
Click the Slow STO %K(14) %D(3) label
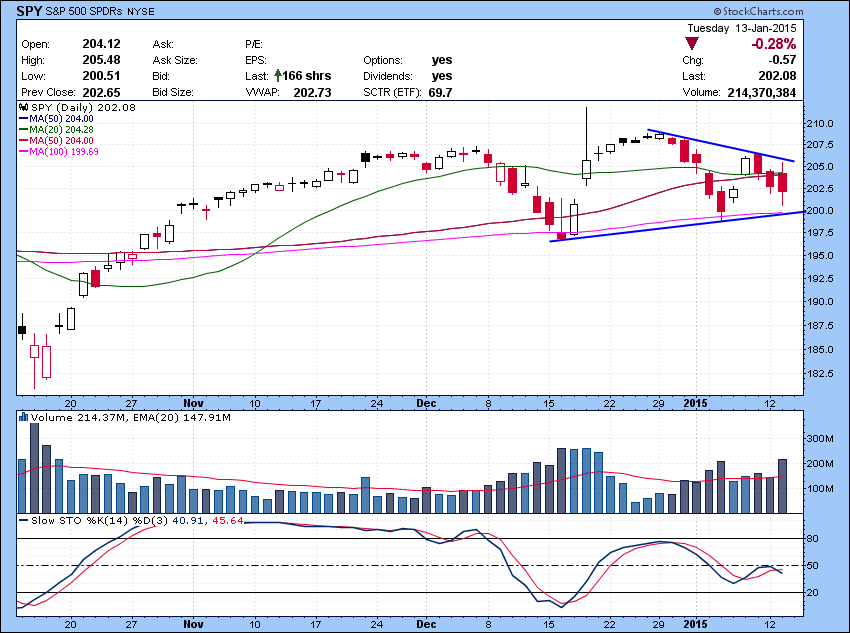tap(99, 520)
